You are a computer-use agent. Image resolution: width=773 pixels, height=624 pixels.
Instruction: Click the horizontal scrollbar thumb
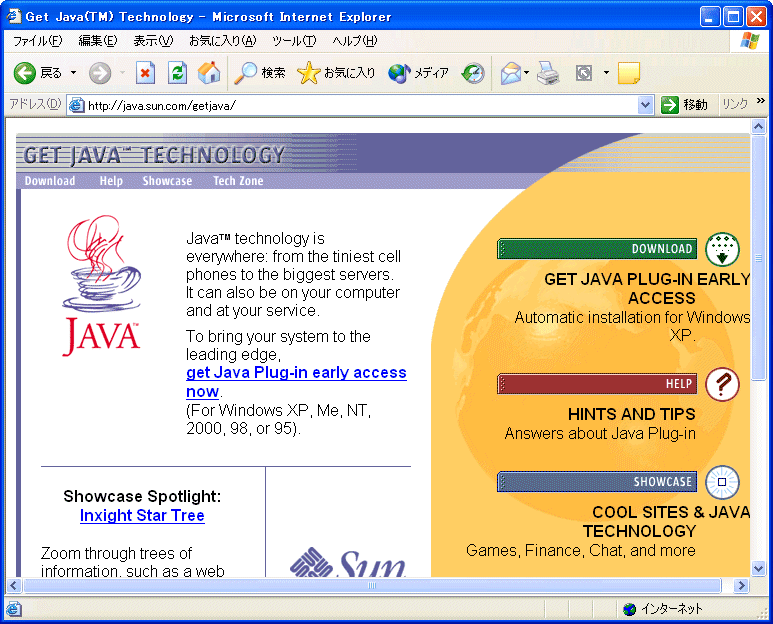click(372, 586)
